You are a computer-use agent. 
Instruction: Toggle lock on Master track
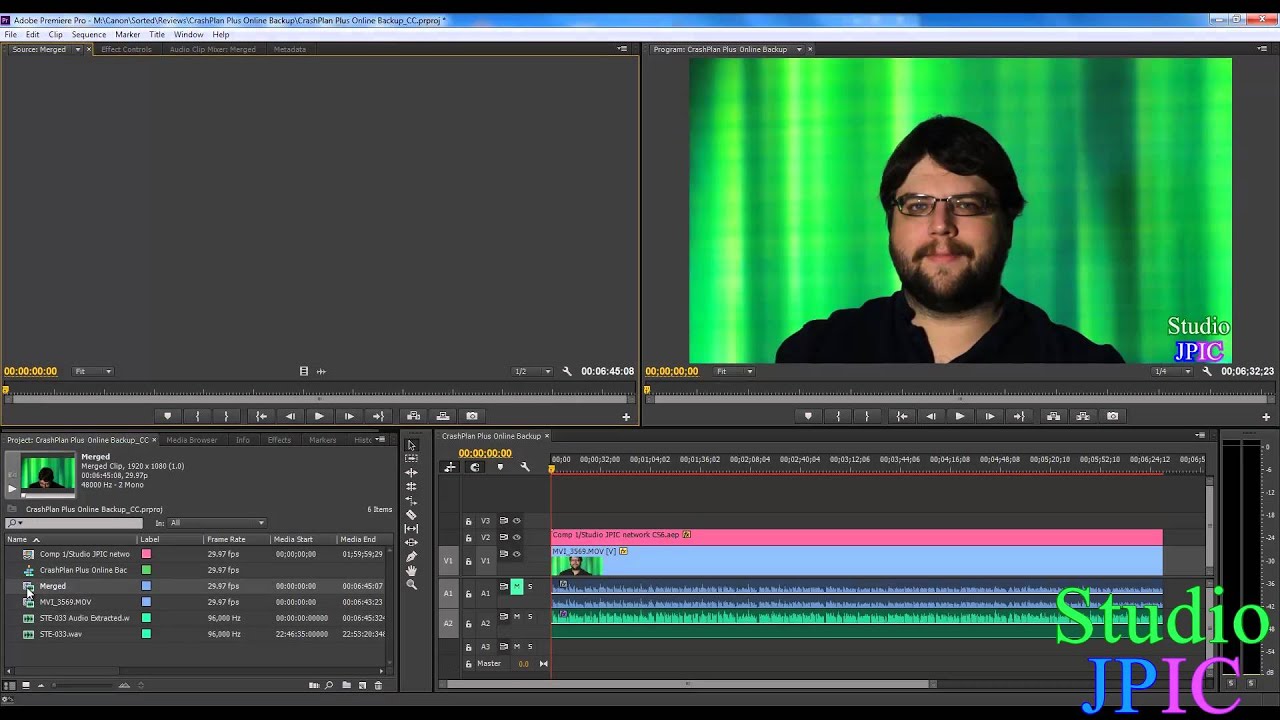468,664
